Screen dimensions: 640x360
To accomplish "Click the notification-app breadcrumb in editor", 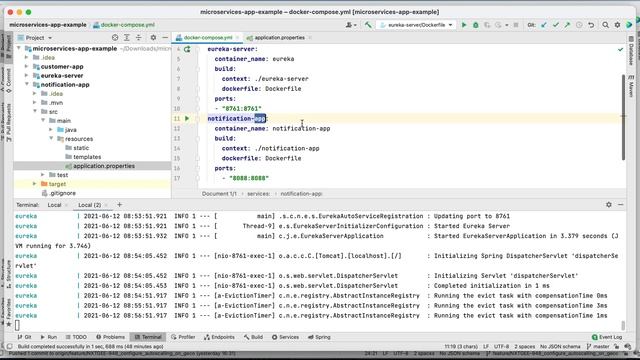I will 301,193.
